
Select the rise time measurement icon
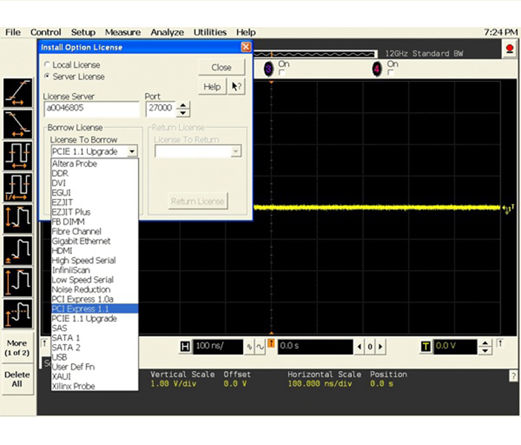[18, 93]
